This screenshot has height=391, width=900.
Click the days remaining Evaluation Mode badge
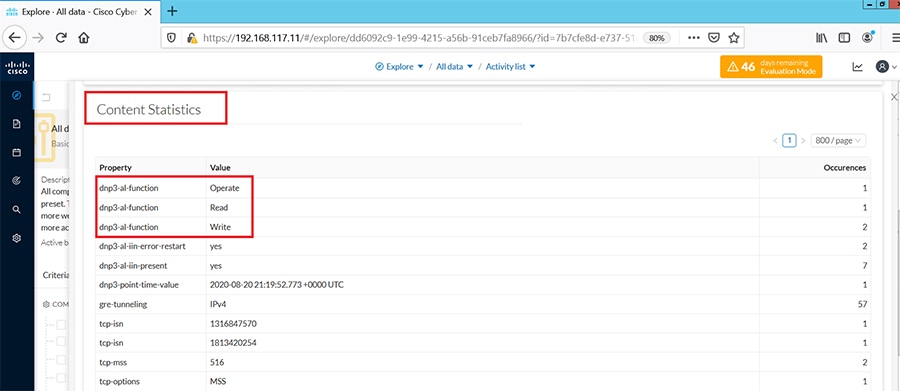771,67
